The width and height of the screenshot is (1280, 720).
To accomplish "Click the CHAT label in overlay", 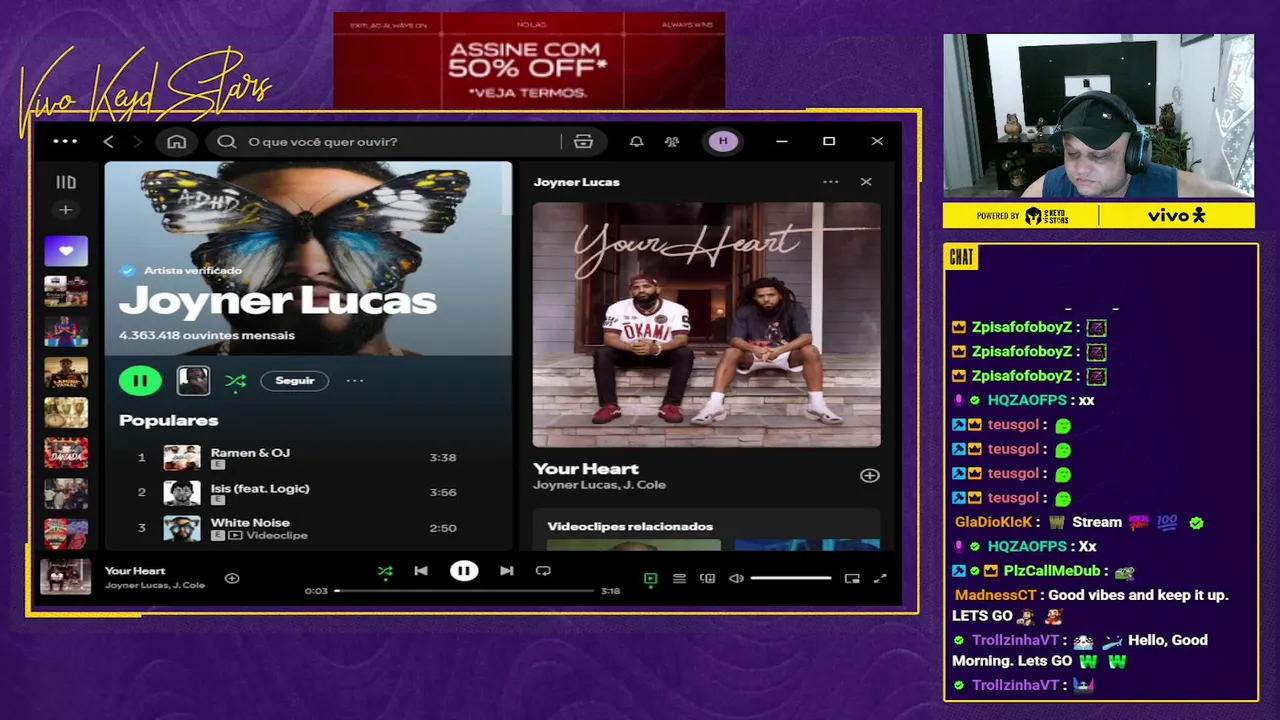I will tap(961, 258).
